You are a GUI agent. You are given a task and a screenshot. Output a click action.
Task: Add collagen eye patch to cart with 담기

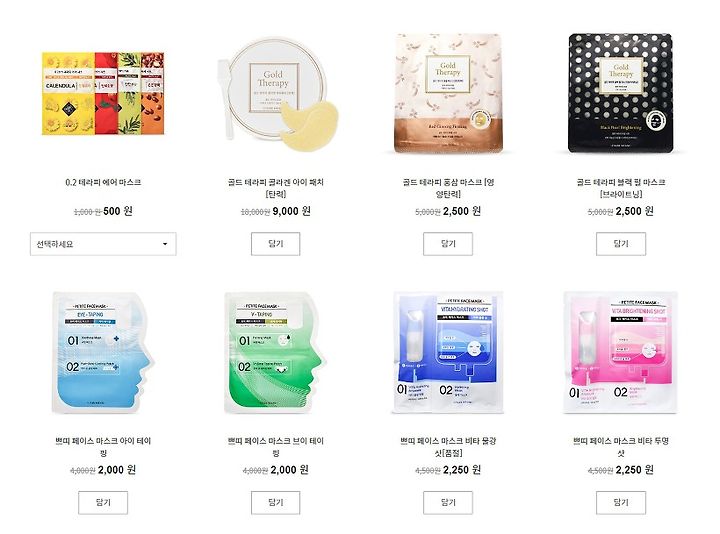coord(276,244)
